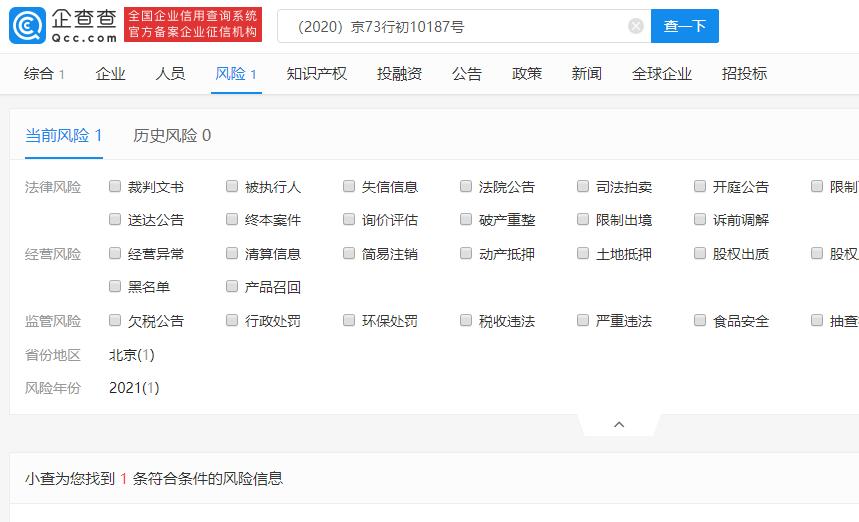The width and height of the screenshot is (859, 522).
Task: Check the 税收违法 checkbox
Action: click(x=466, y=320)
